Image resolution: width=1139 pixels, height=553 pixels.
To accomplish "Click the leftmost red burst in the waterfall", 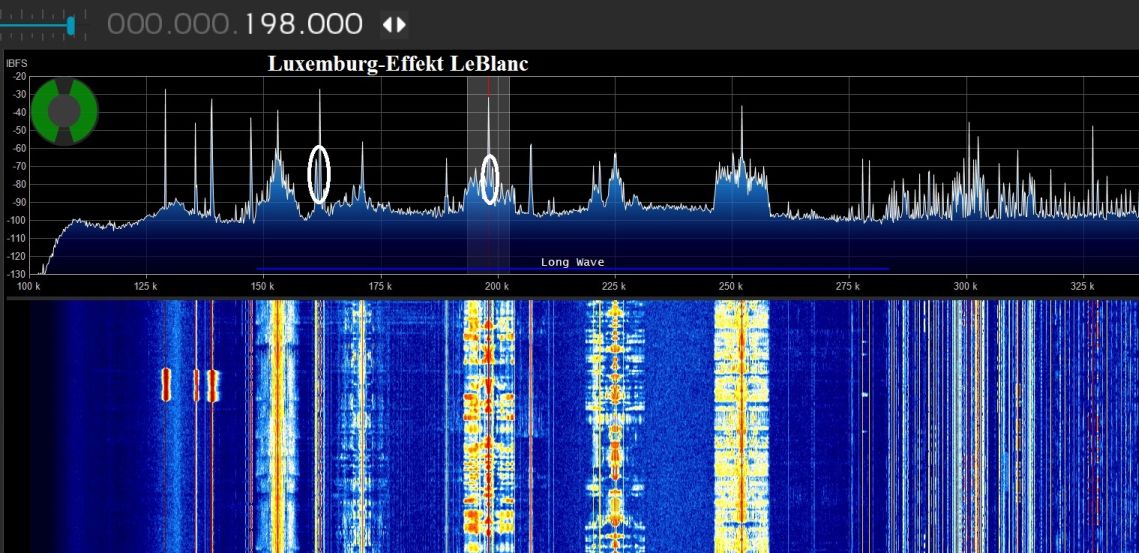I will pyautogui.click(x=167, y=384).
